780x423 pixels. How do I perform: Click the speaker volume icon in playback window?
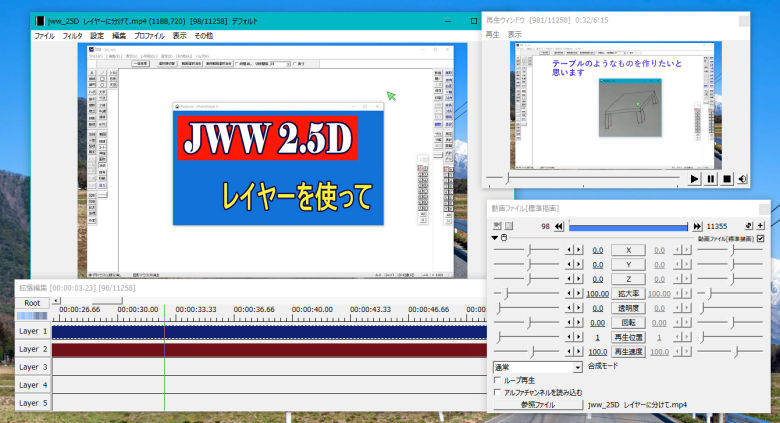742,179
